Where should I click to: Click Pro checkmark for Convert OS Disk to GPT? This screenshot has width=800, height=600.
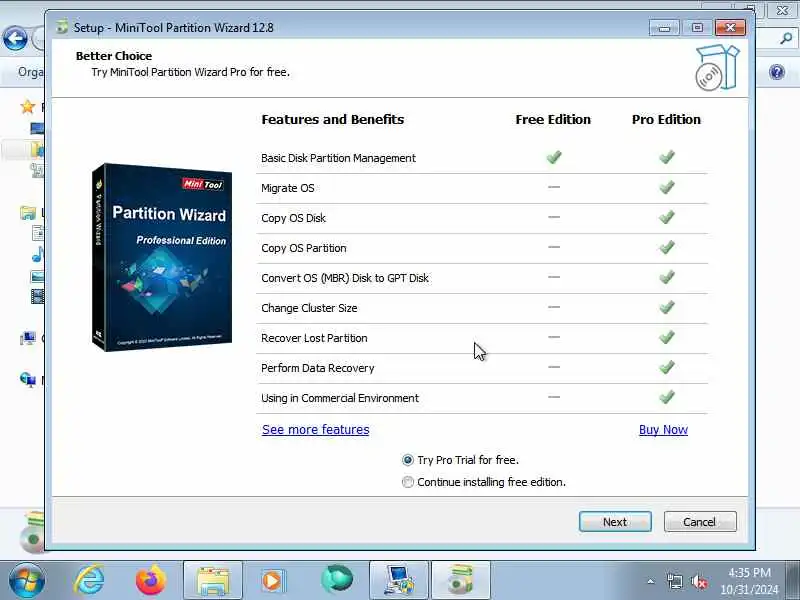pos(667,277)
